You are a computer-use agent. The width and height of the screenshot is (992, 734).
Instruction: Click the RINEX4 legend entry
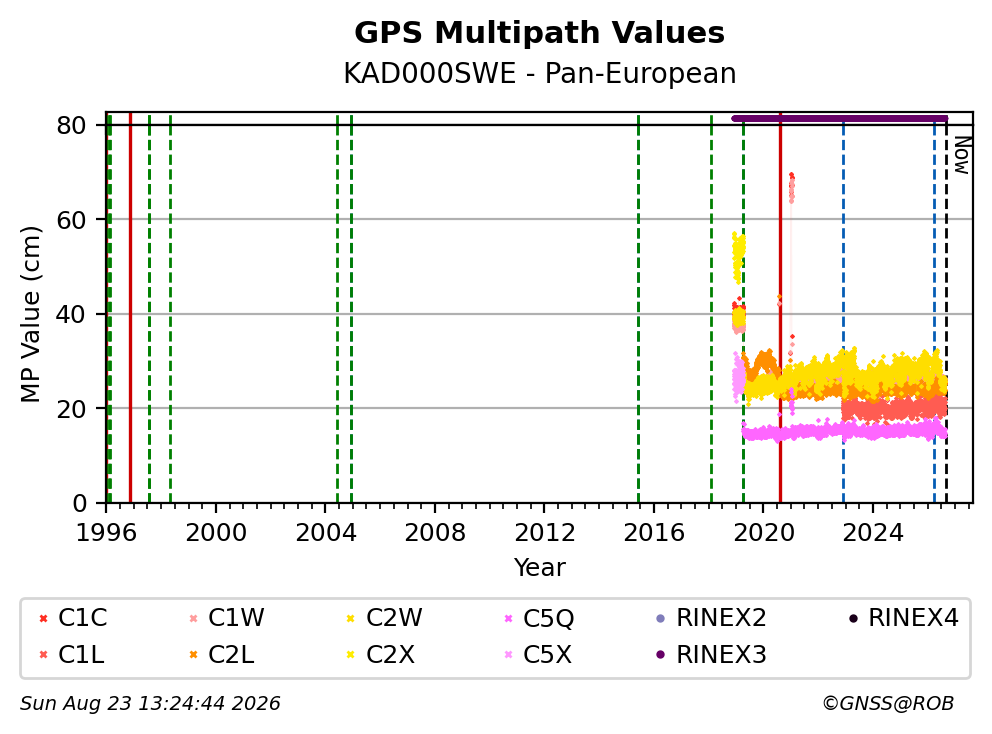903,618
